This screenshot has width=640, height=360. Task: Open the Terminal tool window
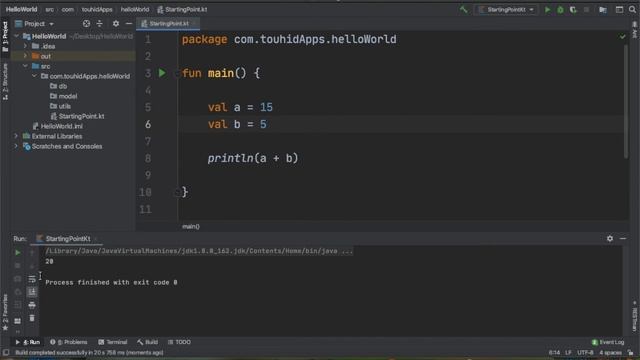click(x=113, y=342)
